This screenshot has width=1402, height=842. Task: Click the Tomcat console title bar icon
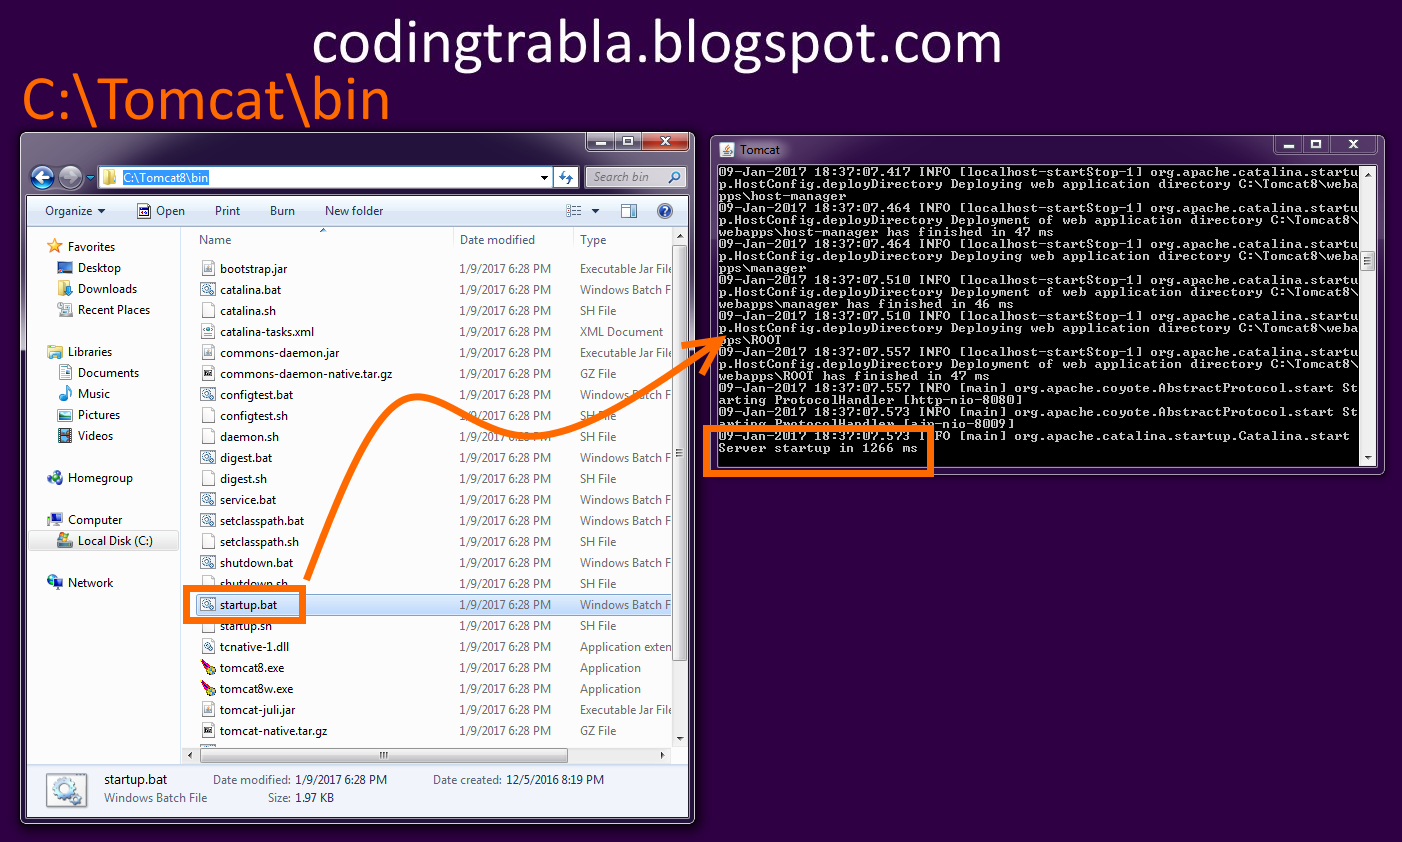coord(727,148)
